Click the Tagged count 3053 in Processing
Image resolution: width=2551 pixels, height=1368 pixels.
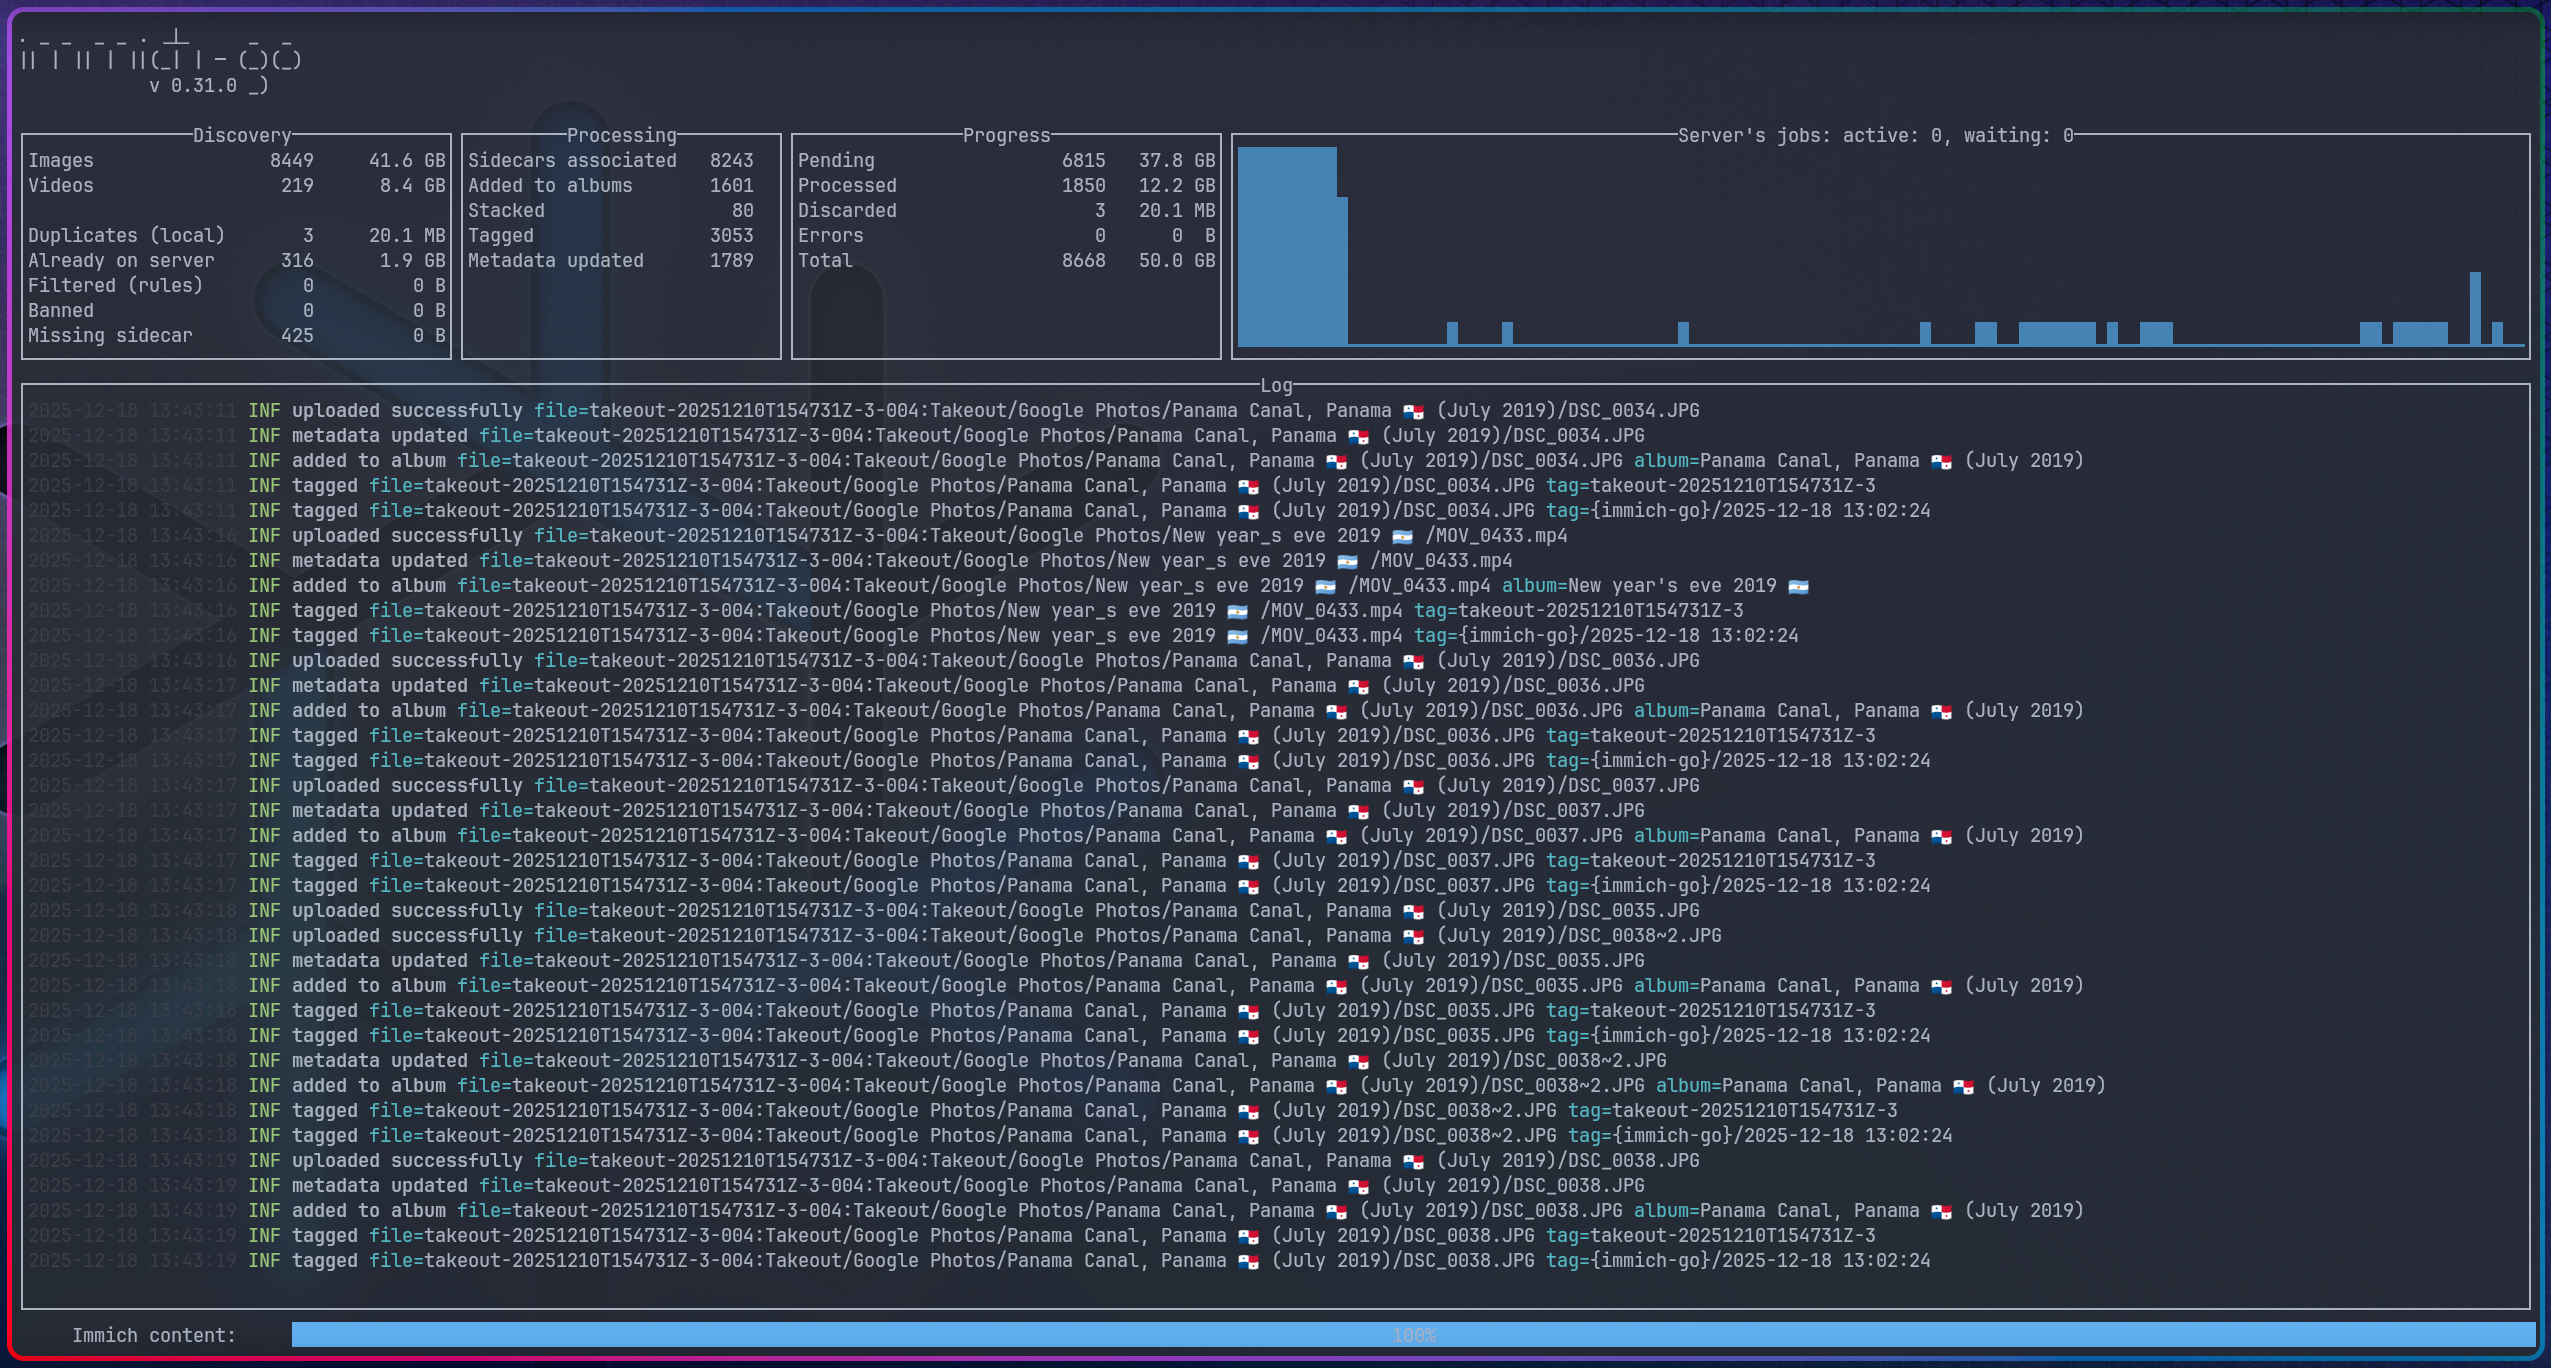click(x=731, y=236)
